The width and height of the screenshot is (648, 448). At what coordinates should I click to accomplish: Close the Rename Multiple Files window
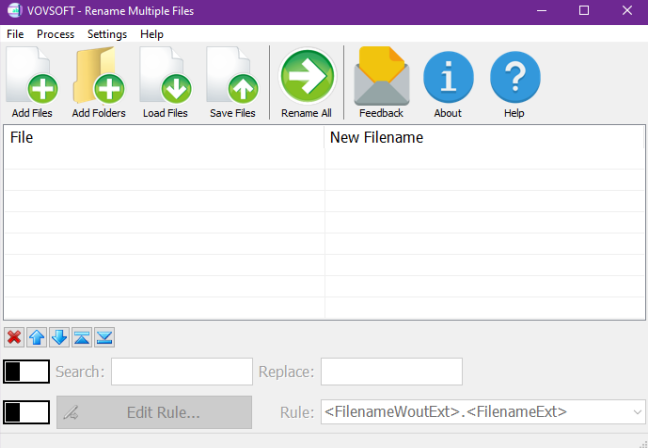(x=627, y=11)
